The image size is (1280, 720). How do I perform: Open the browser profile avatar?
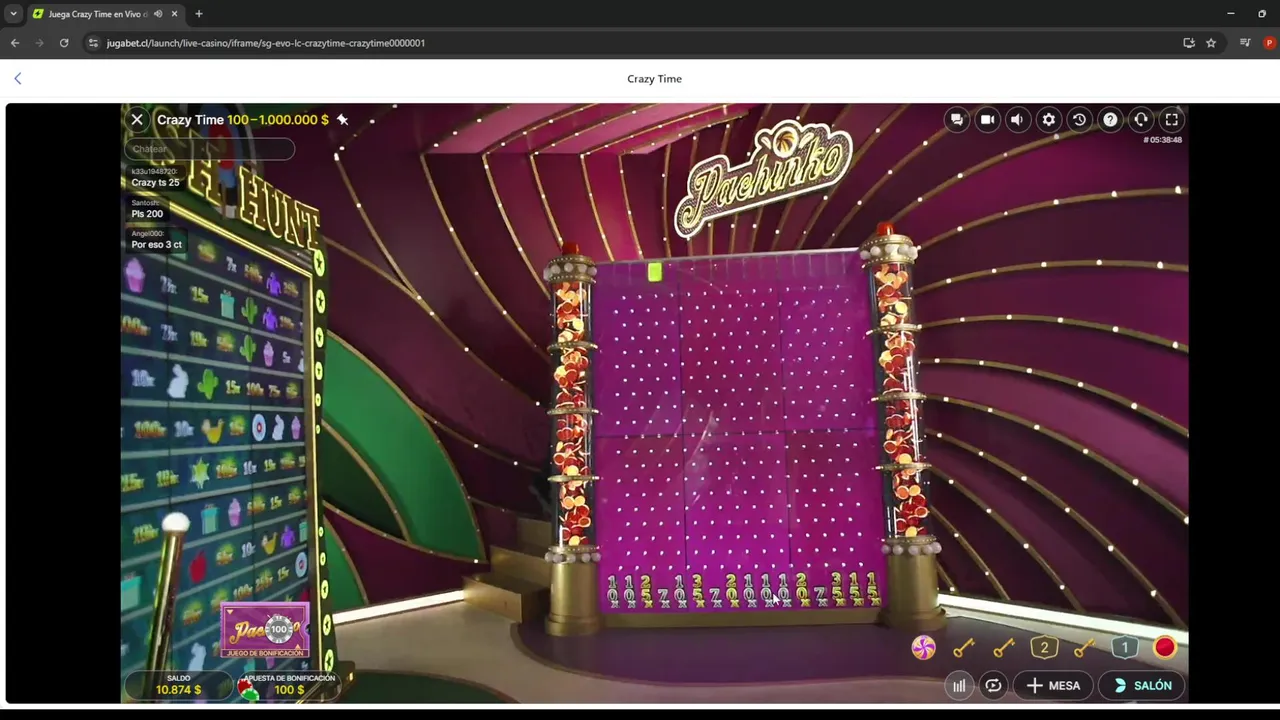coord(1270,43)
